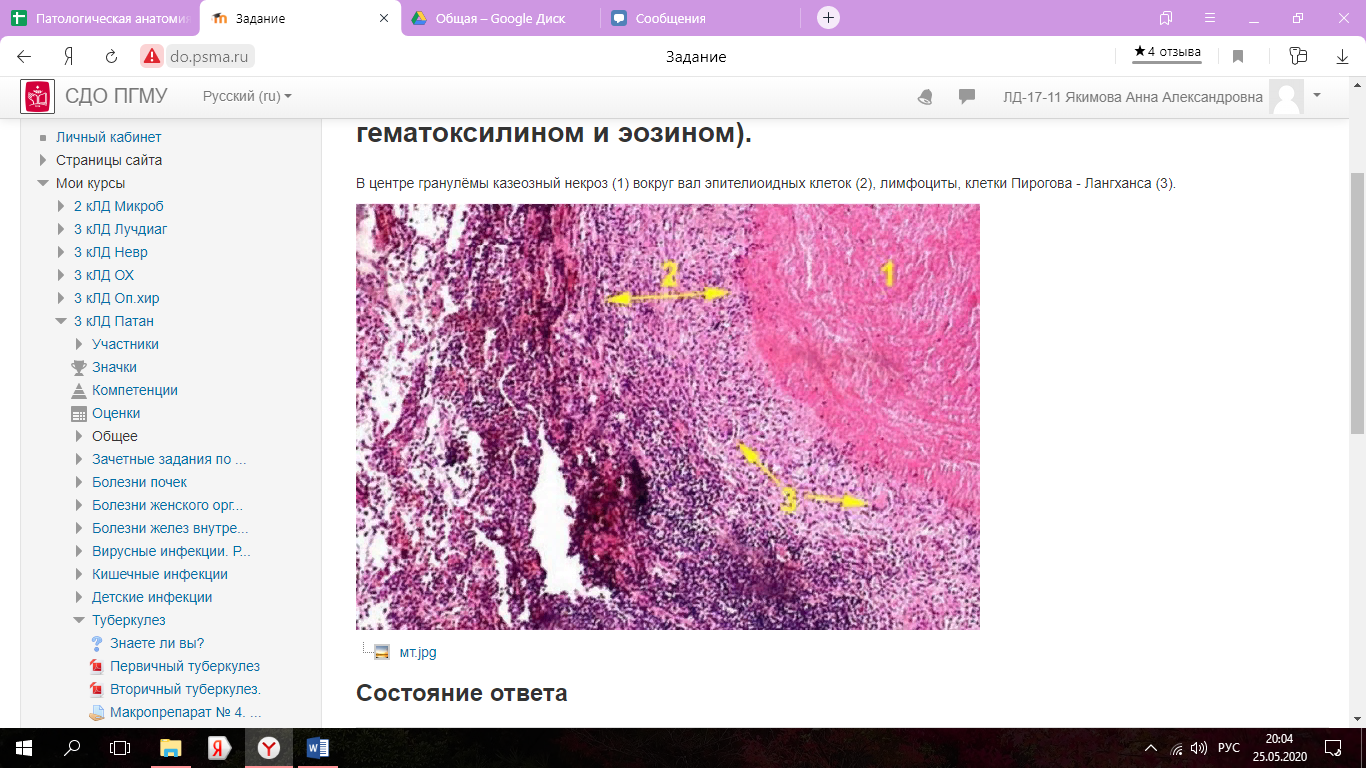
Task: Open the red Яндекс taskbar icon
Action: coord(220,747)
